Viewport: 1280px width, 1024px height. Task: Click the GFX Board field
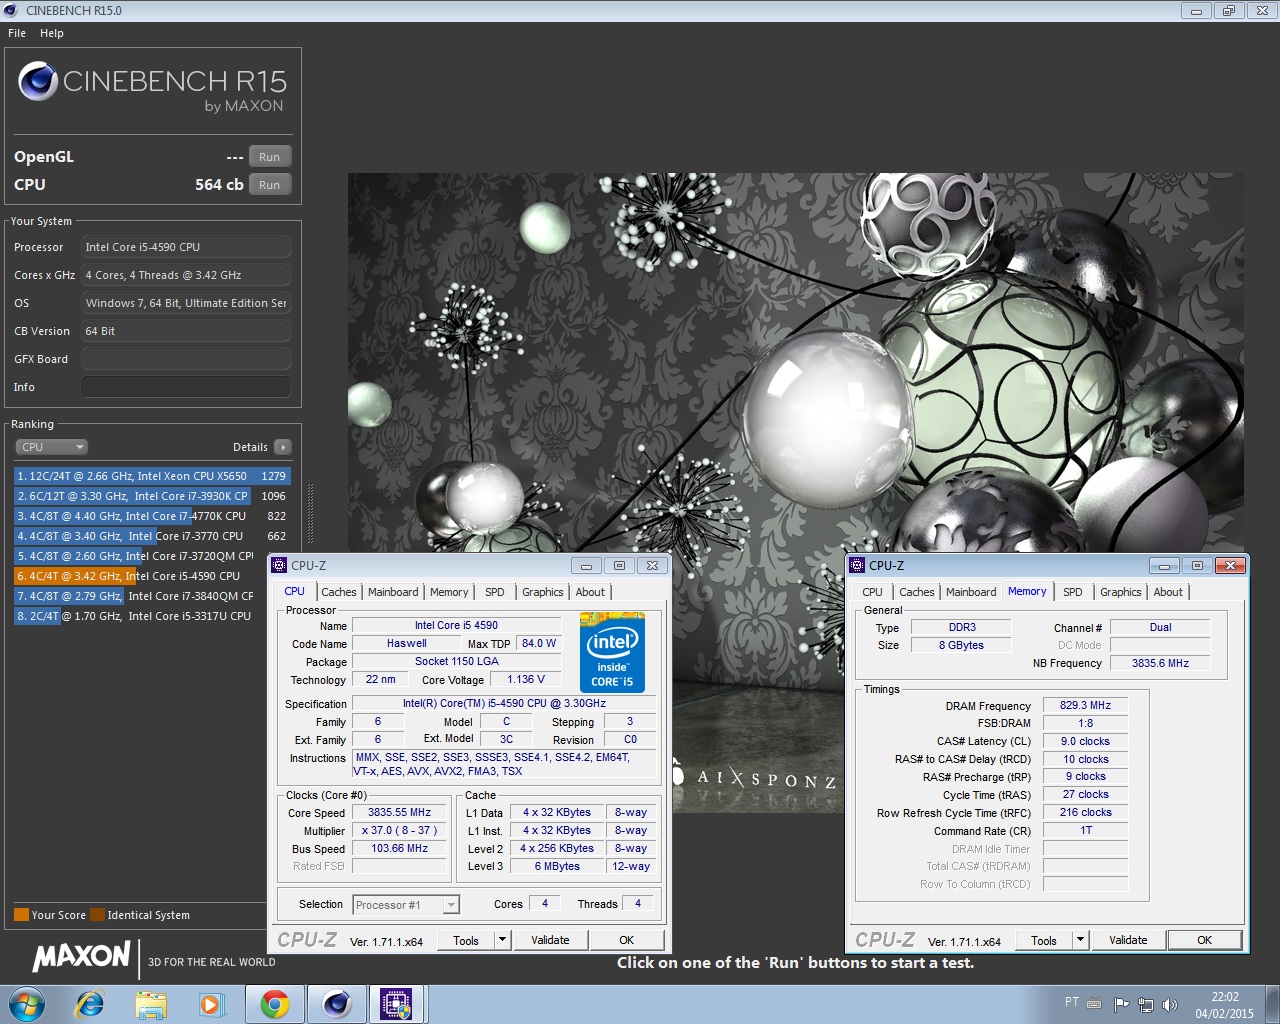click(186, 359)
